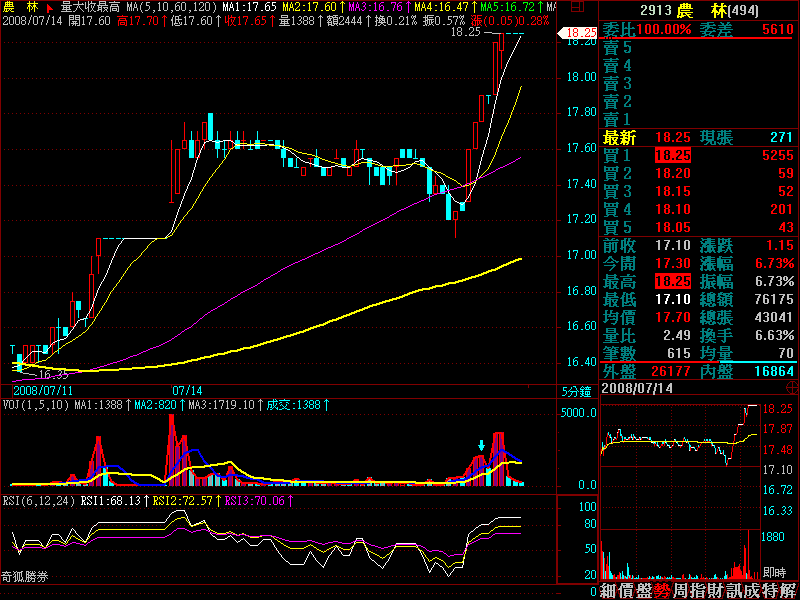Click the 內盤 value 16864
This screenshot has height=600, width=800.
[774, 371]
